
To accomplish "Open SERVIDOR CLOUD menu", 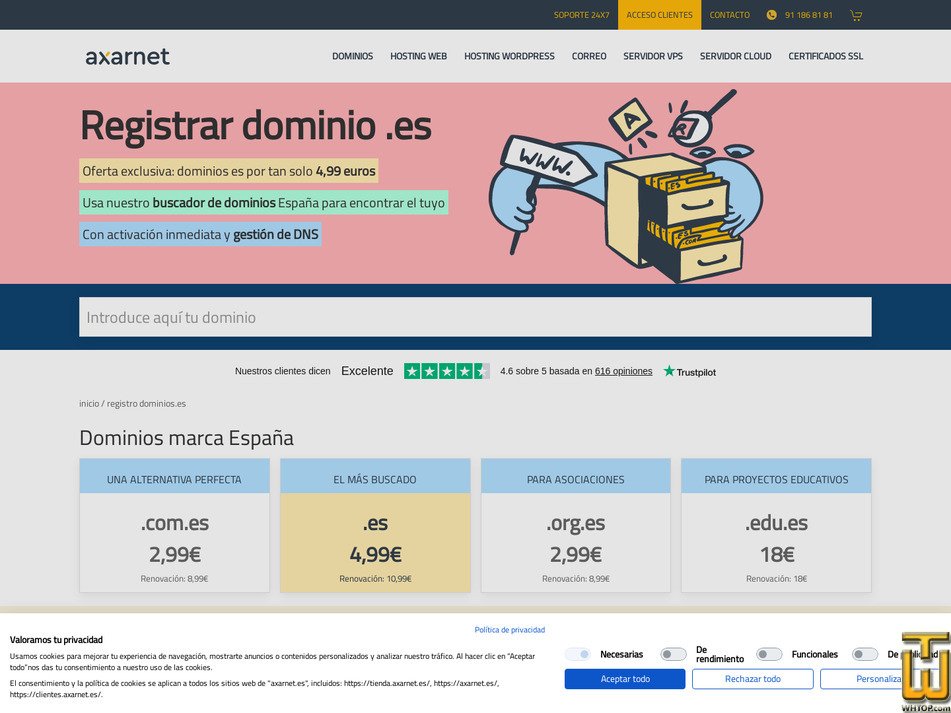I will pyautogui.click(x=736, y=56).
